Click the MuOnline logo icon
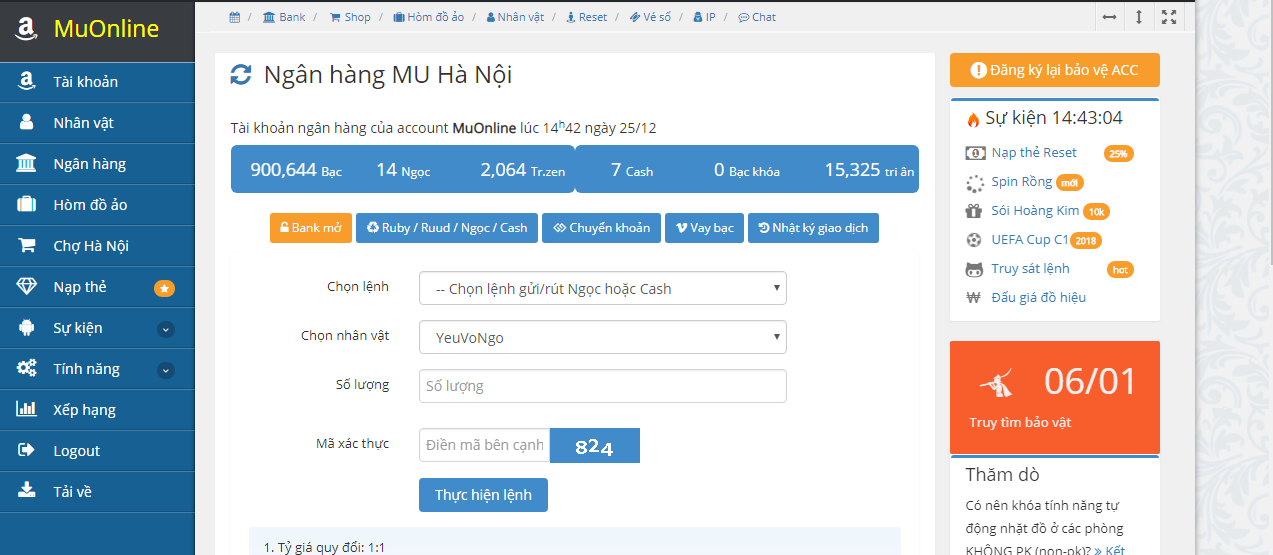The image size is (1273, 555). click(x=27, y=29)
